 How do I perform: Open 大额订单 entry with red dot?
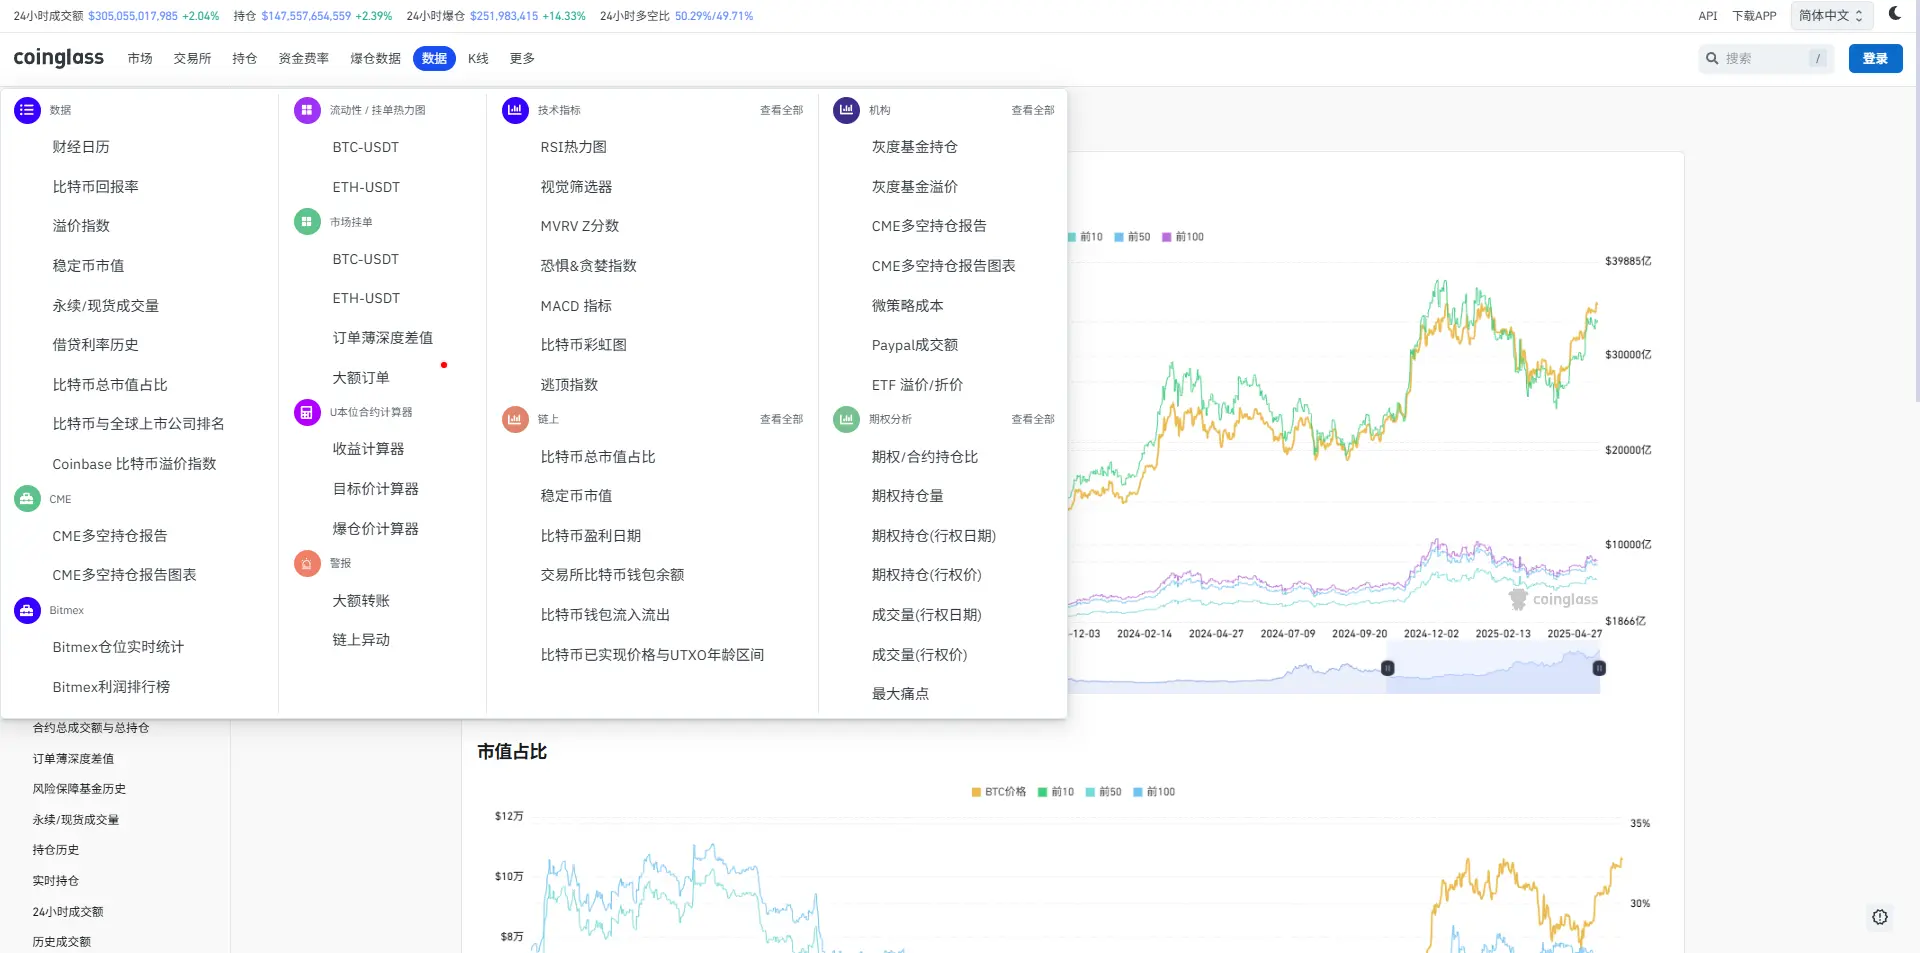click(361, 378)
